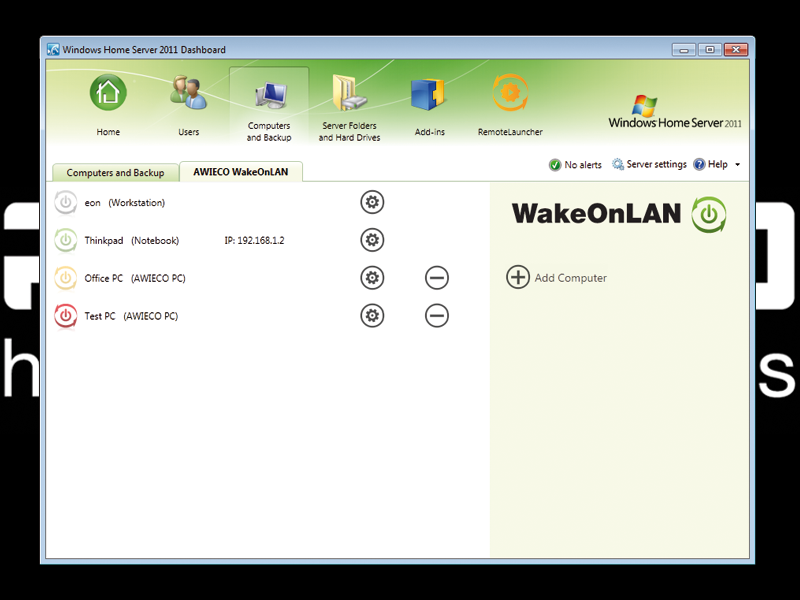The height and width of the screenshot is (600, 800).
Task: Select Thinkpad (Notebook) entry text
Action: click(x=132, y=240)
